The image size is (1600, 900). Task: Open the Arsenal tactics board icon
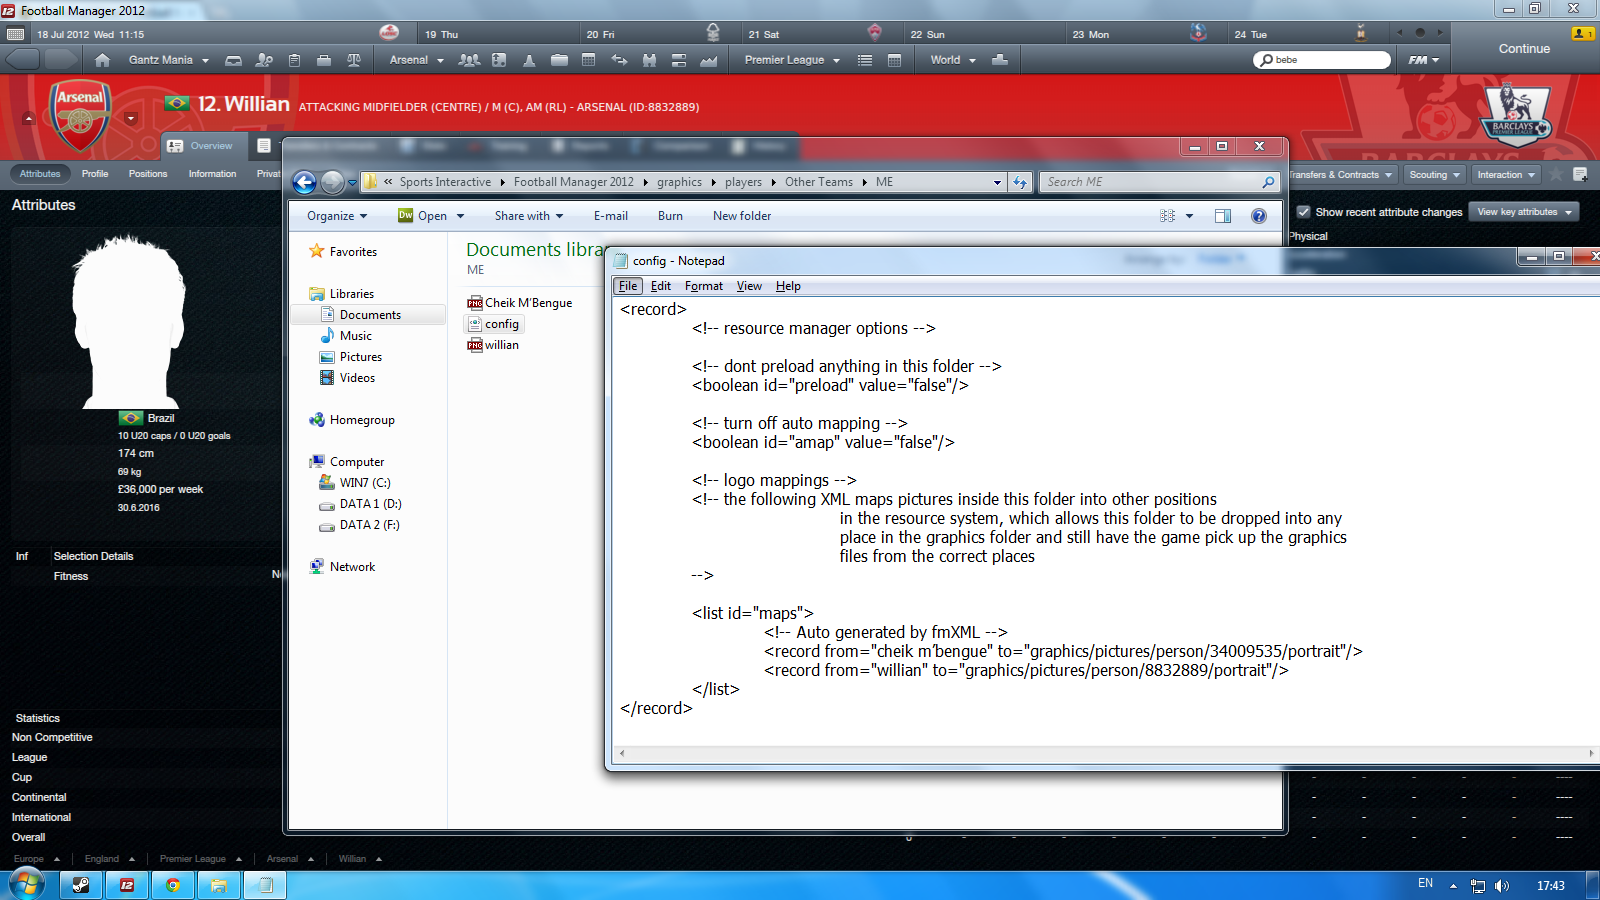499,60
